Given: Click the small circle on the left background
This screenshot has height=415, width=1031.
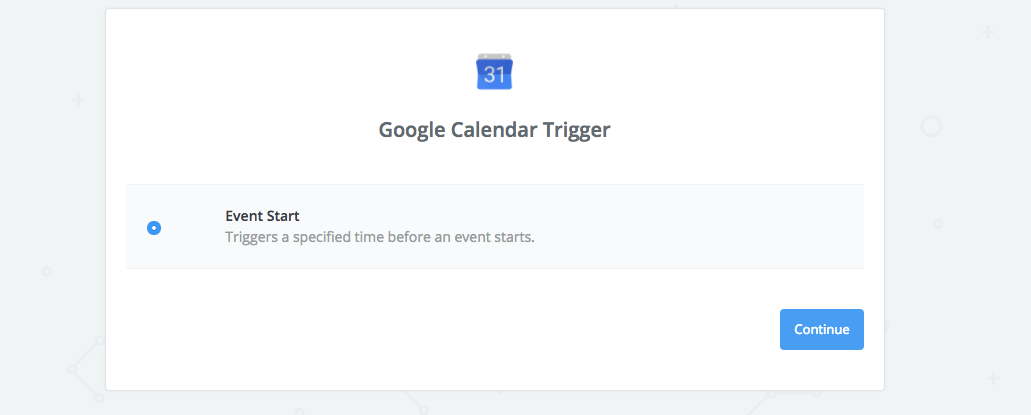Looking at the screenshot, I should tap(47, 271).
